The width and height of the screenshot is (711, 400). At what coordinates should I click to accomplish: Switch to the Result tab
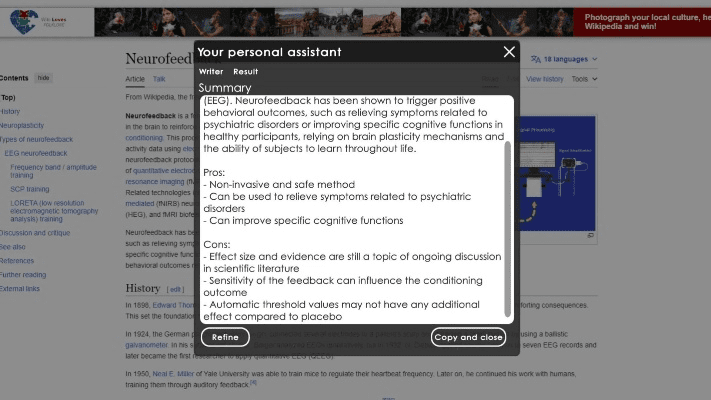[x=246, y=72]
